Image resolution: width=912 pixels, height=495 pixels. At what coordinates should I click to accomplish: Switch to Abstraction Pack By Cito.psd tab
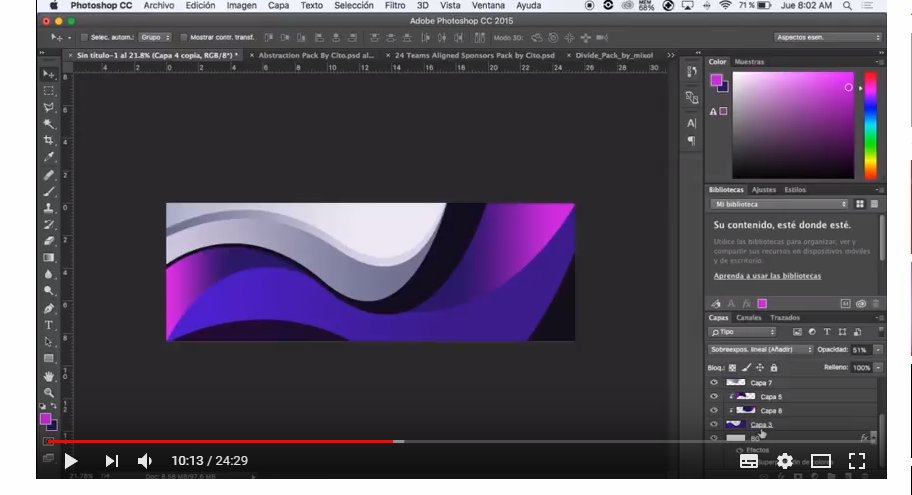tap(316, 55)
